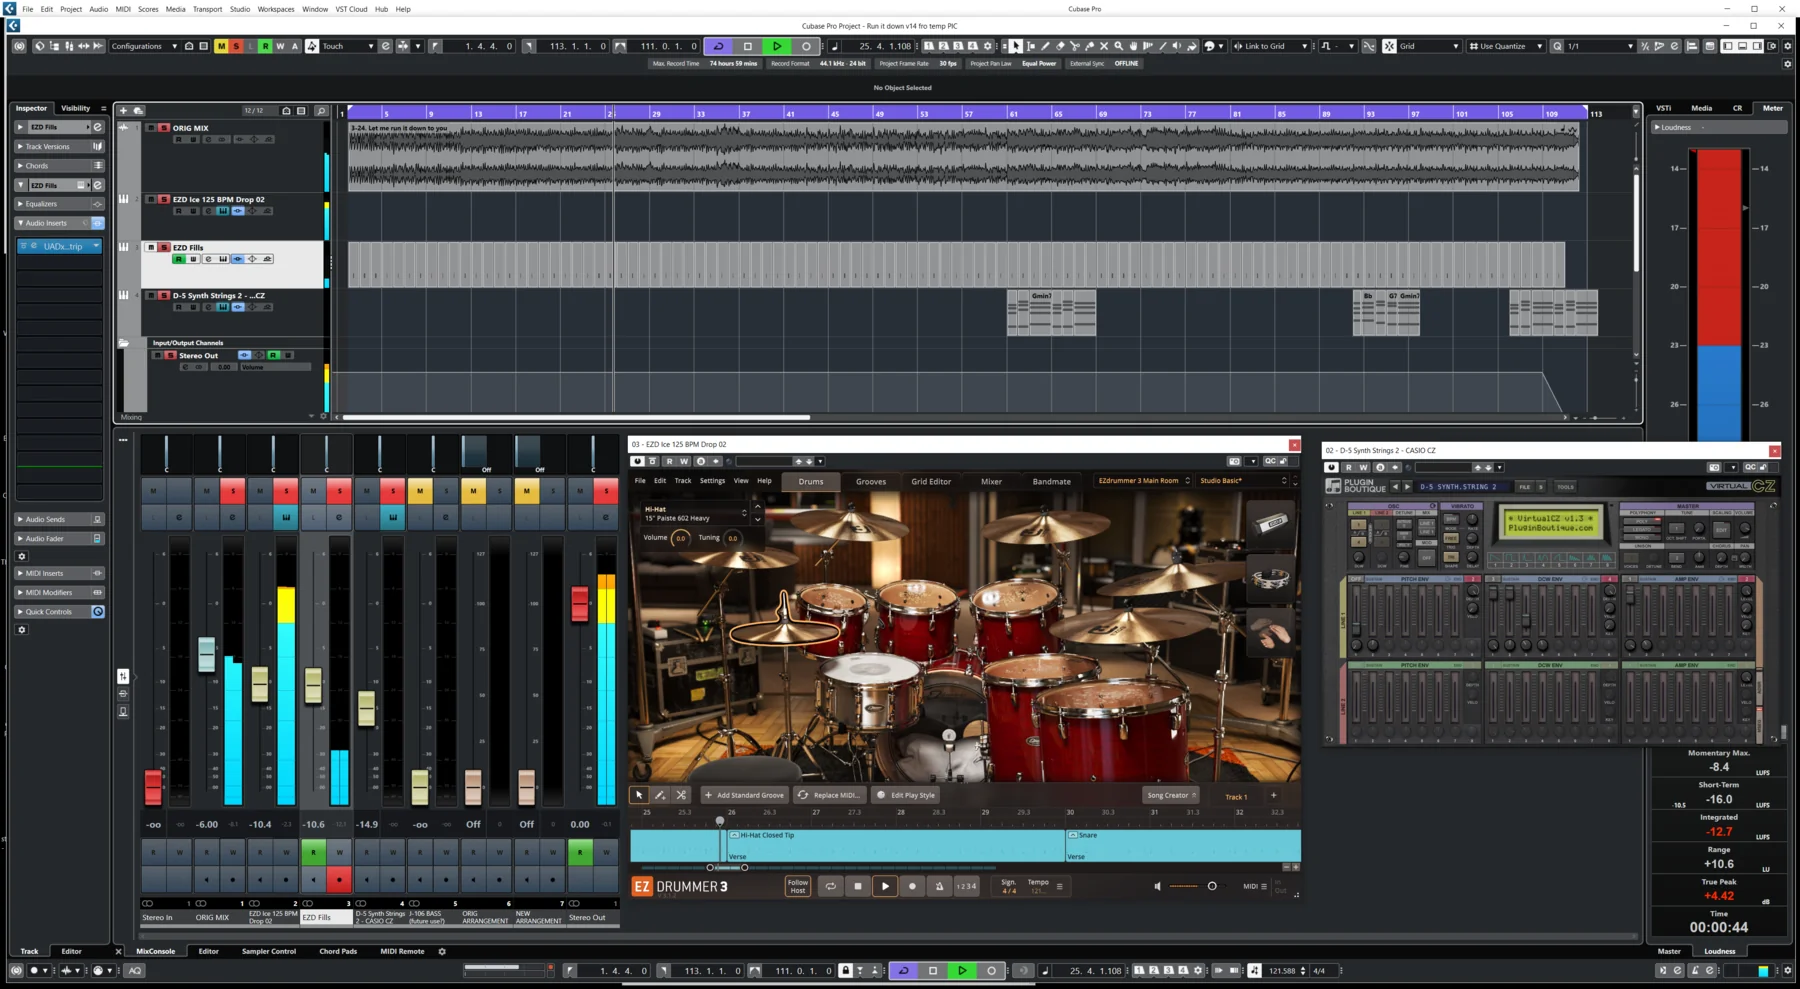Open the Use Quantize dropdown
The height and width of the screenshot is (989, 1800).
pos(1505,46)
